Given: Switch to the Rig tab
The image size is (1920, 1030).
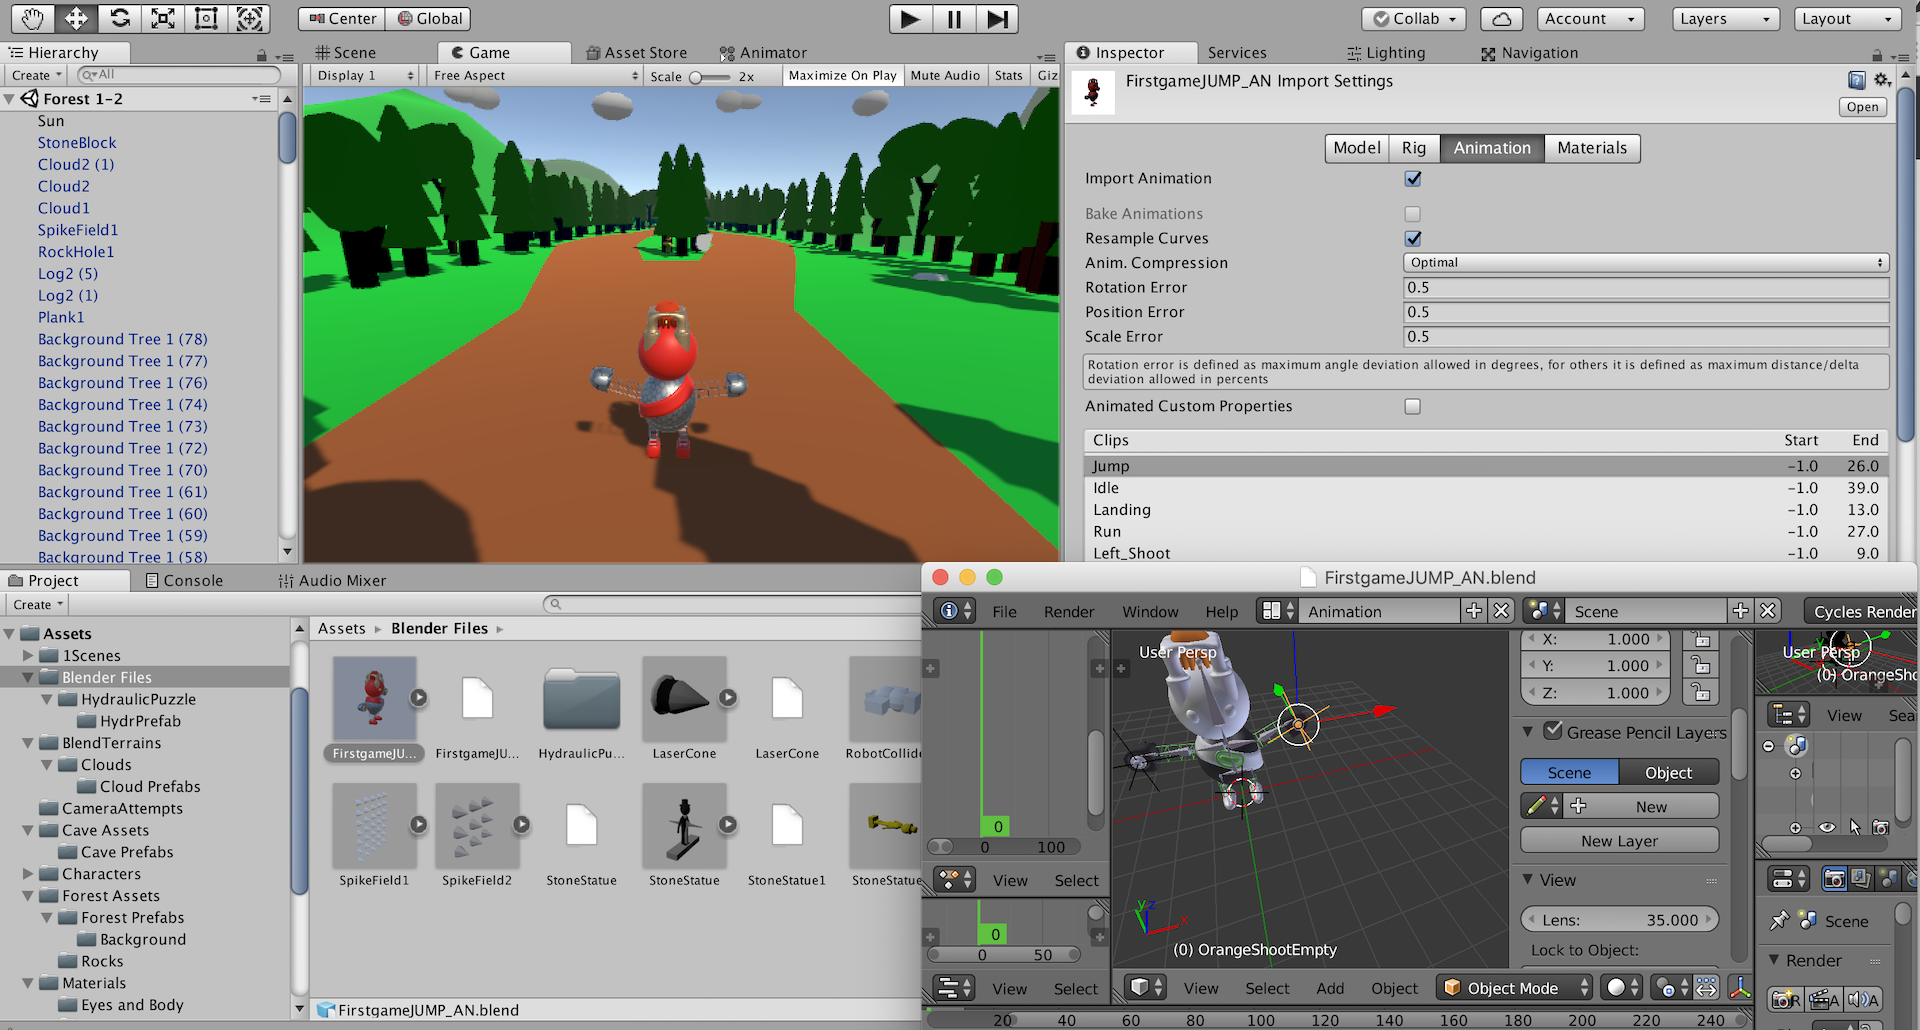Looking at the screenshot, I should coord(1413,148).
